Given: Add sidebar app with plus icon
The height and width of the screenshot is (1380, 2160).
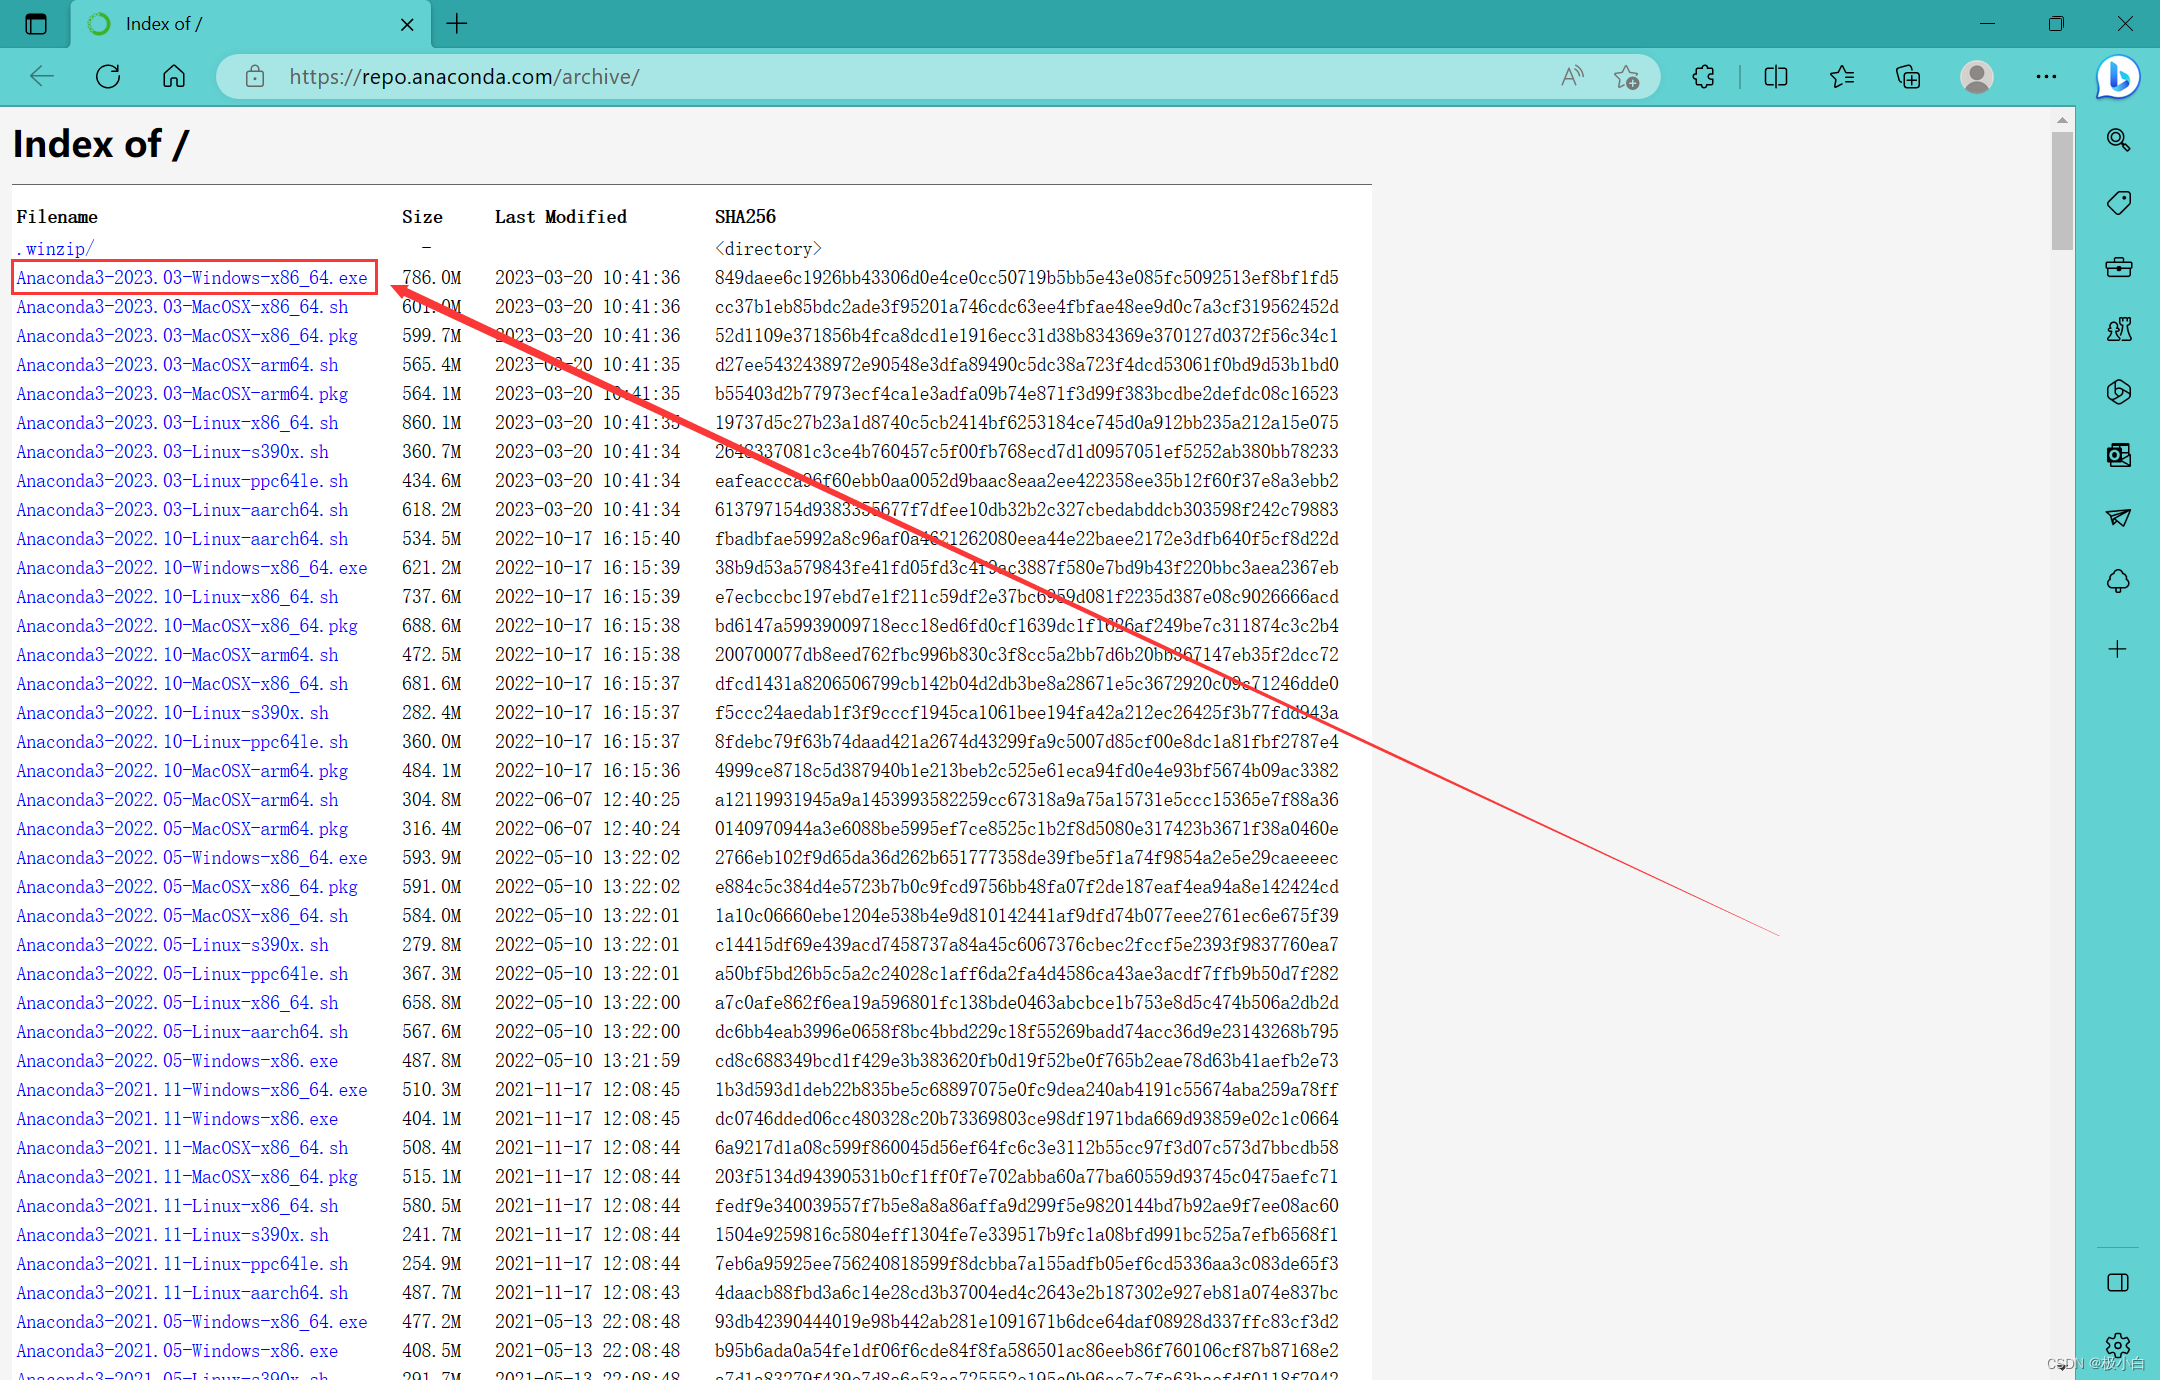Looking at the screenshot, I should tap(2118, 649).
